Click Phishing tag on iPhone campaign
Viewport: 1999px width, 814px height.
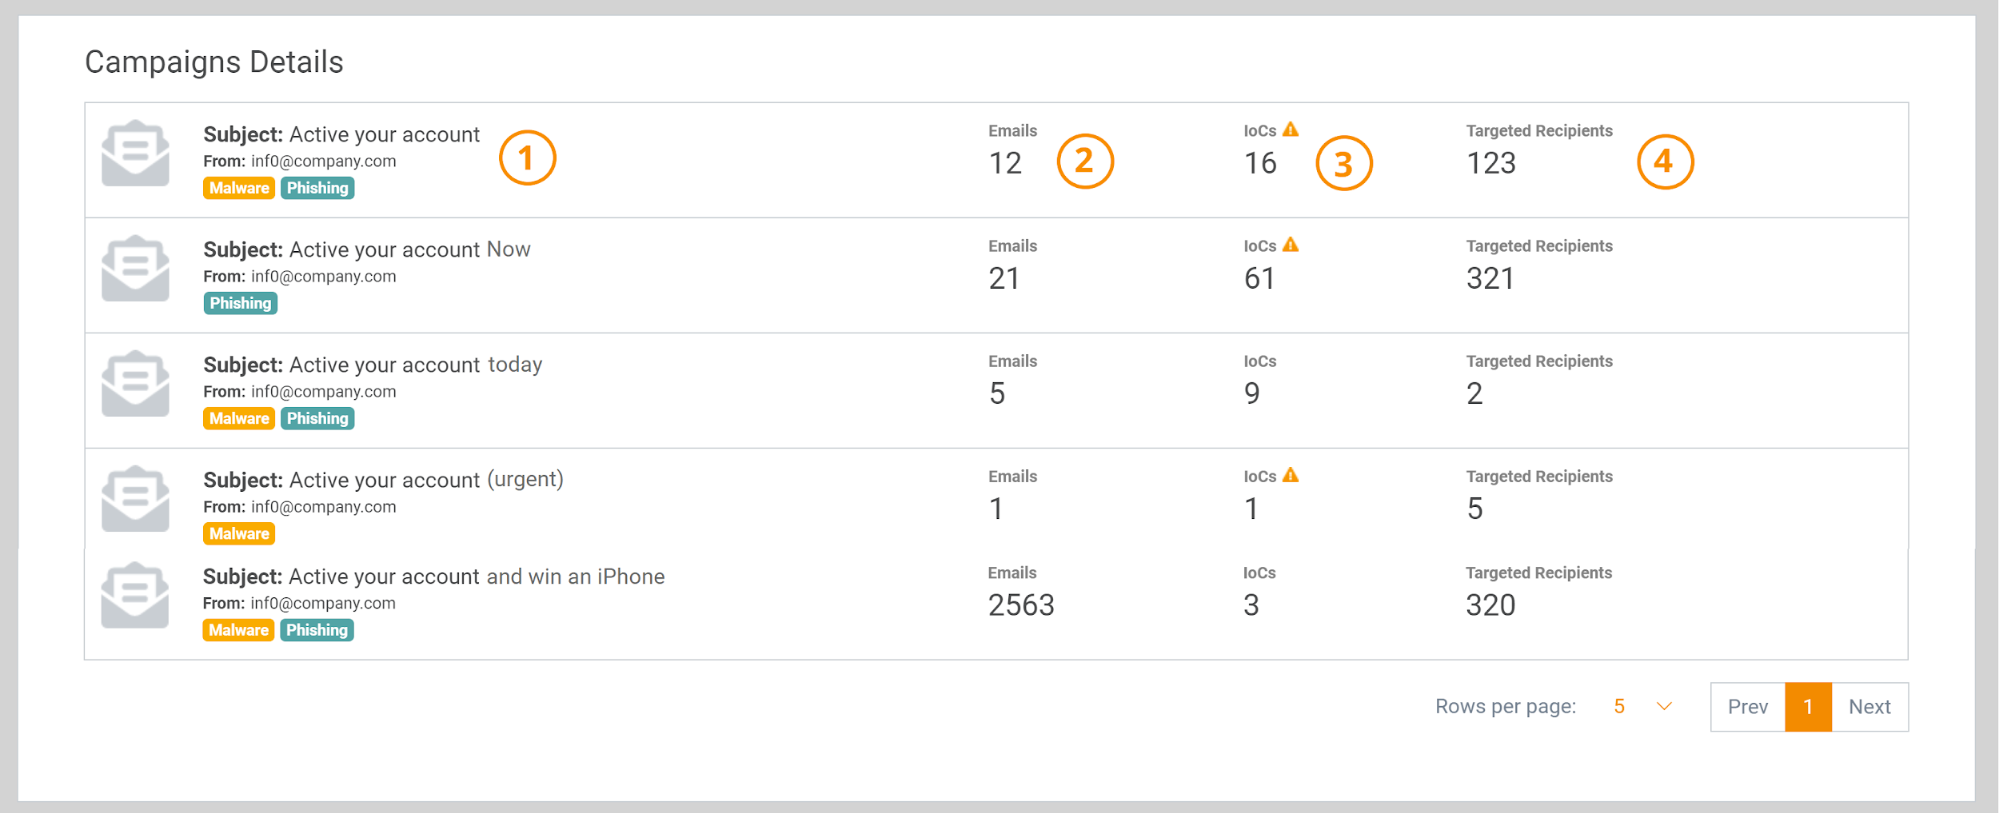(317, 630)
